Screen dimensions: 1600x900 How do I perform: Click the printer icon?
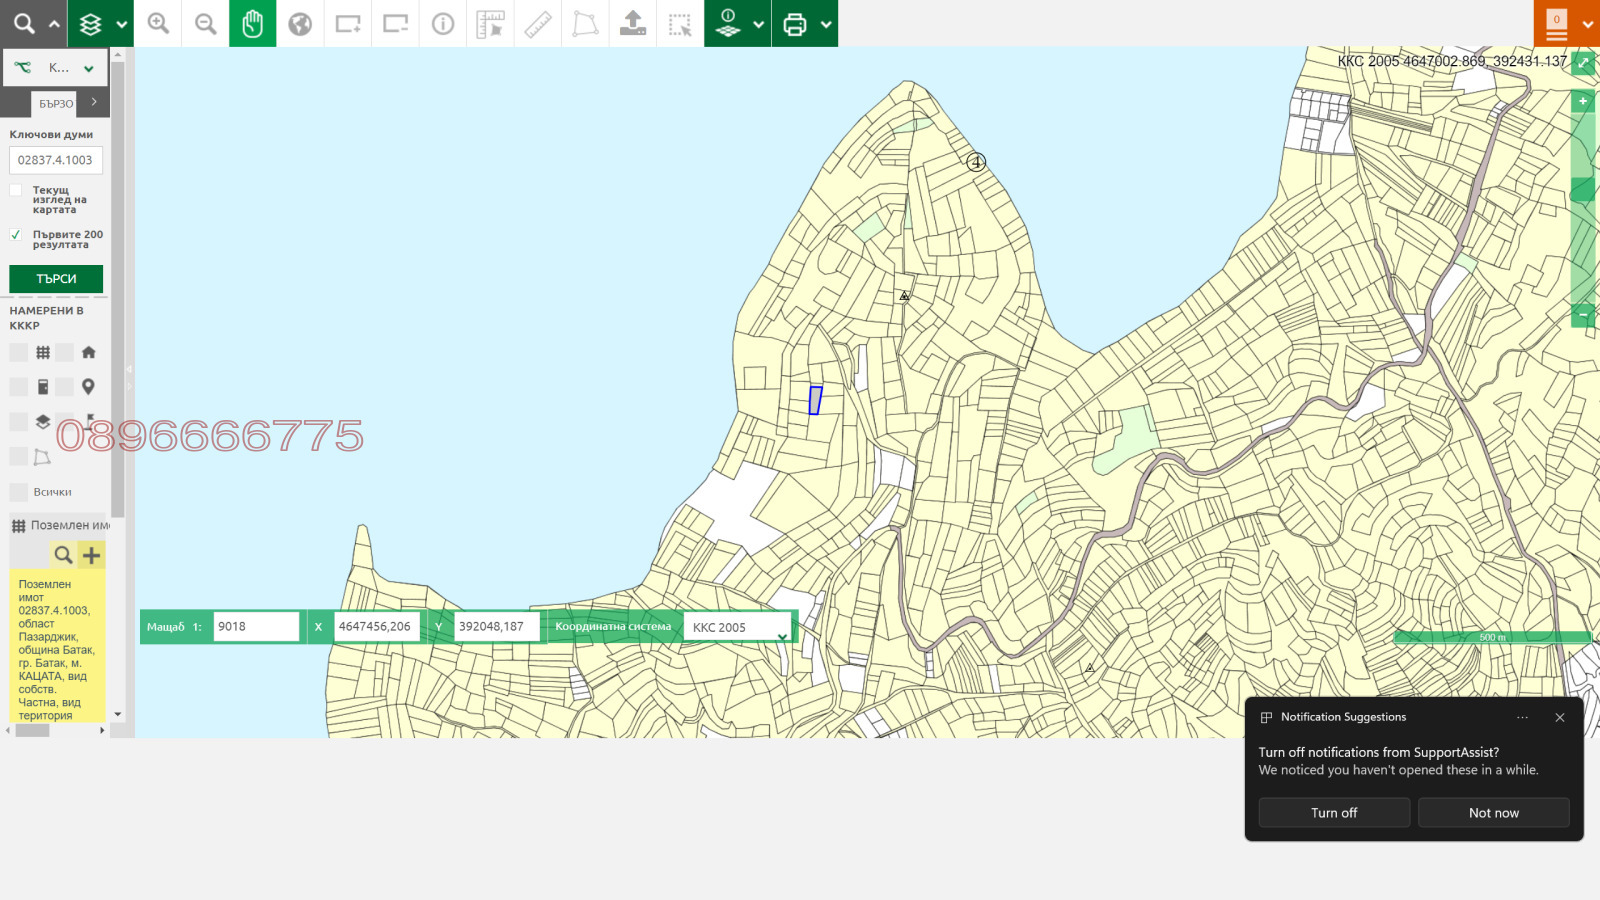click(795, 24)
